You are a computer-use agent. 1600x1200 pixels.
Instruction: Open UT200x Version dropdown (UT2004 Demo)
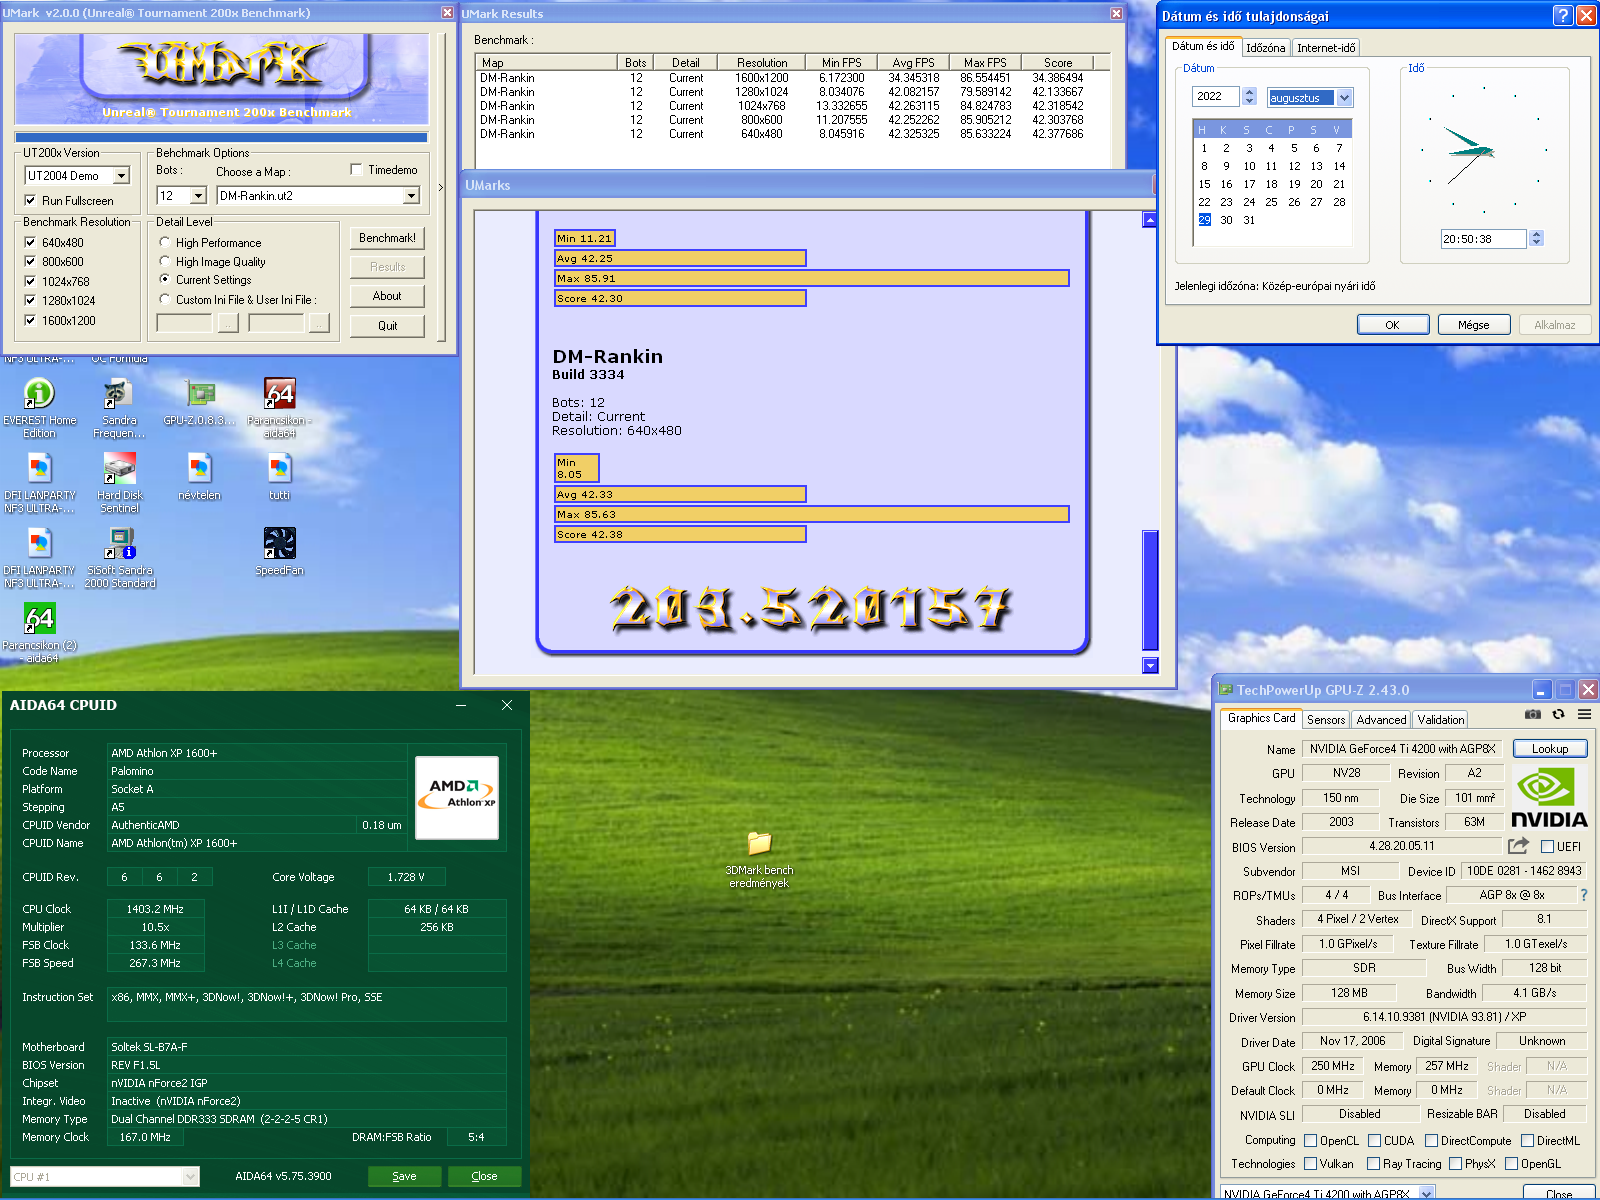pos(121,176)
